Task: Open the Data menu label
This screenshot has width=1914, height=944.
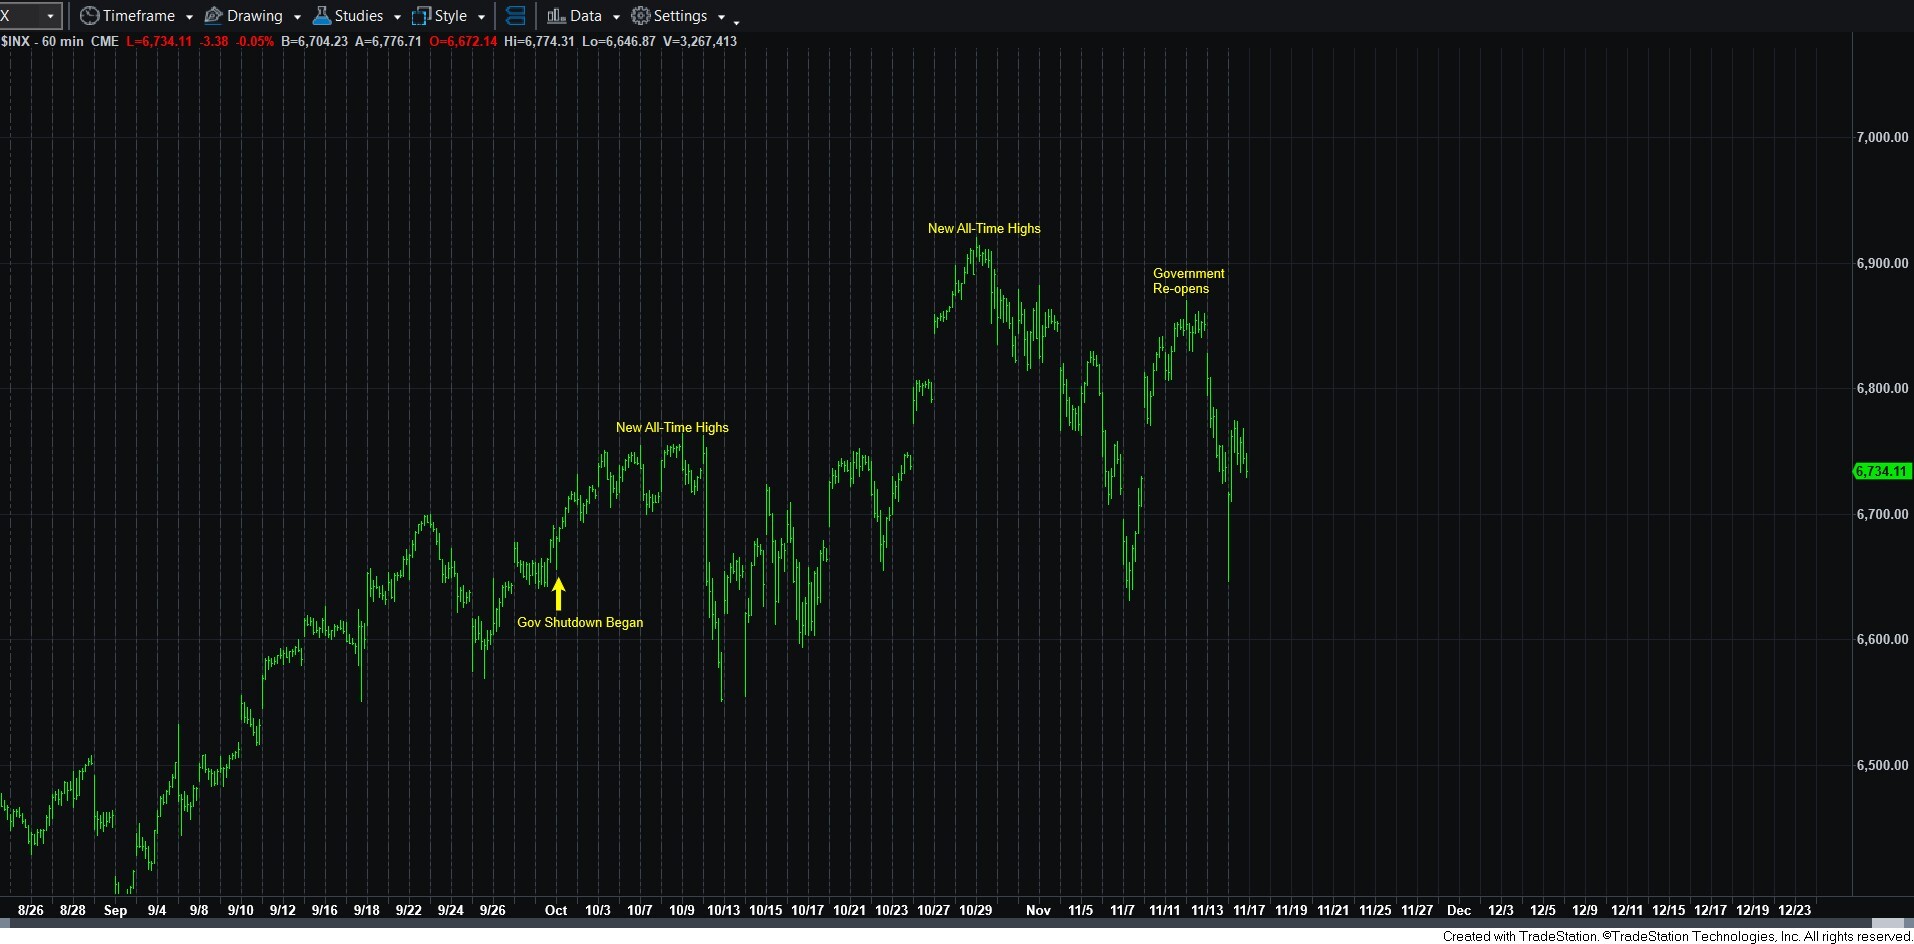Action: coord(586,16)
